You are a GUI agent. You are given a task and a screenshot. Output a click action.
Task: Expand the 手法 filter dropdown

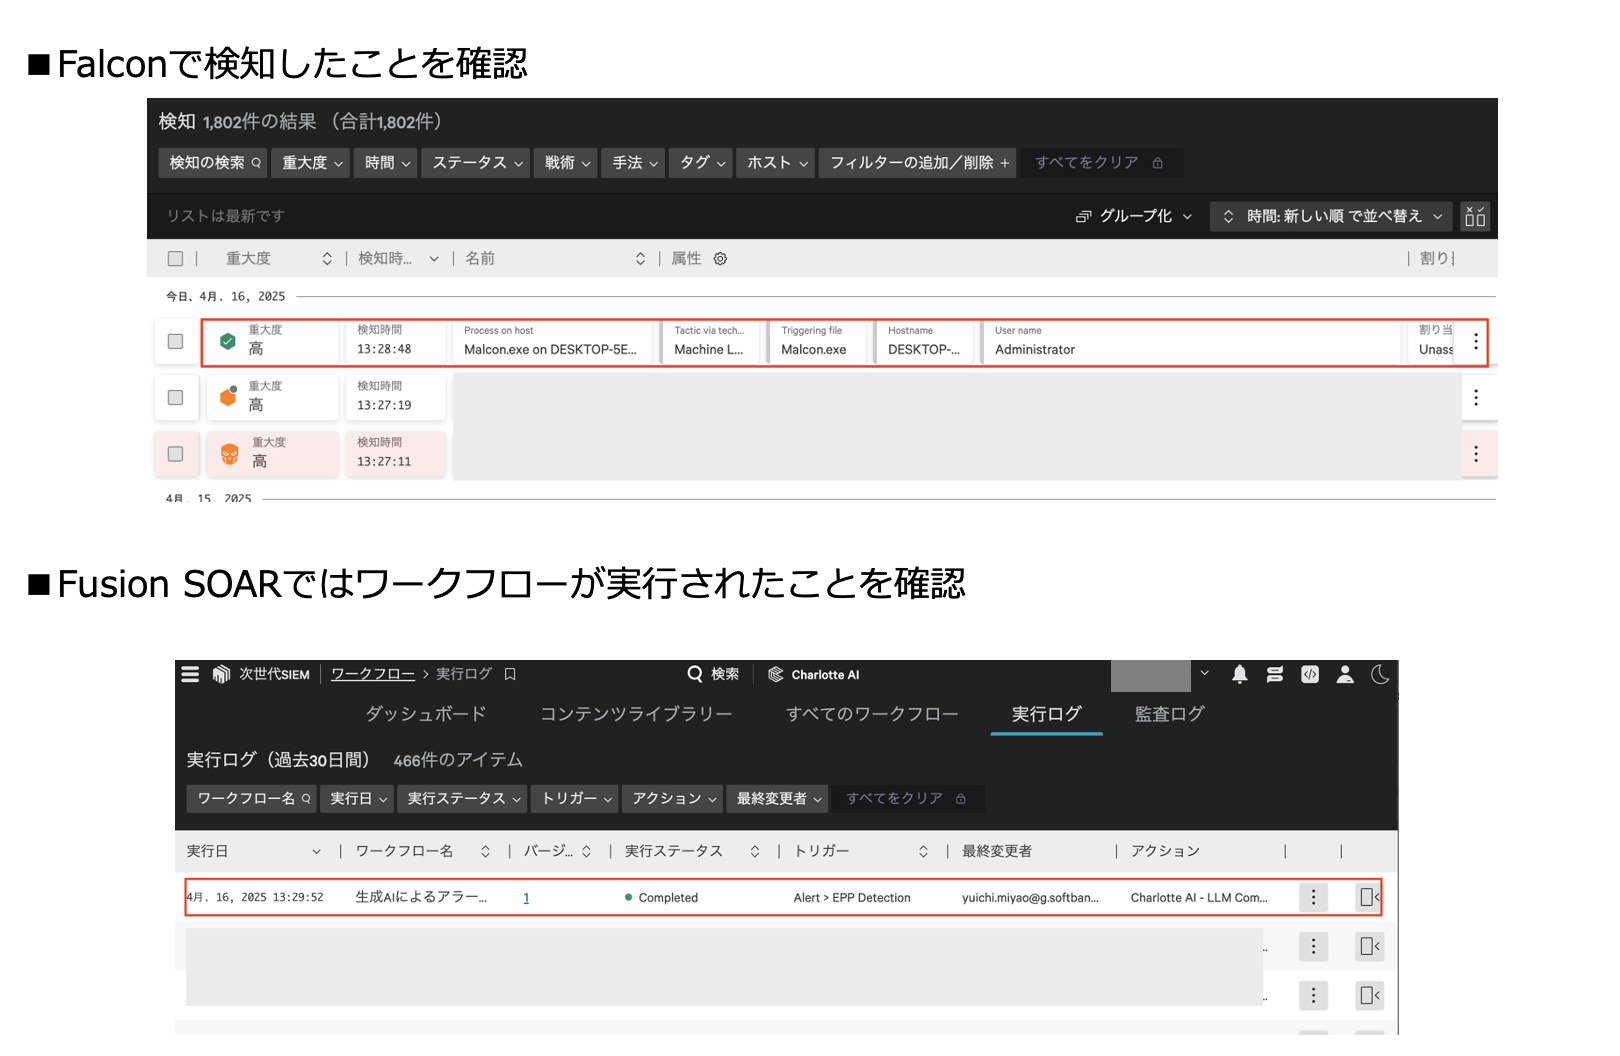point(634,163)
